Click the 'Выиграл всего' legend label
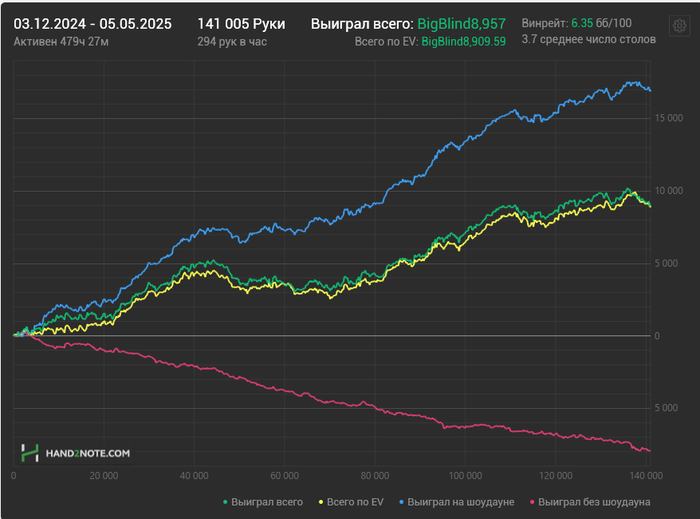Screen dimensions: 700x519 coord(267,502)
